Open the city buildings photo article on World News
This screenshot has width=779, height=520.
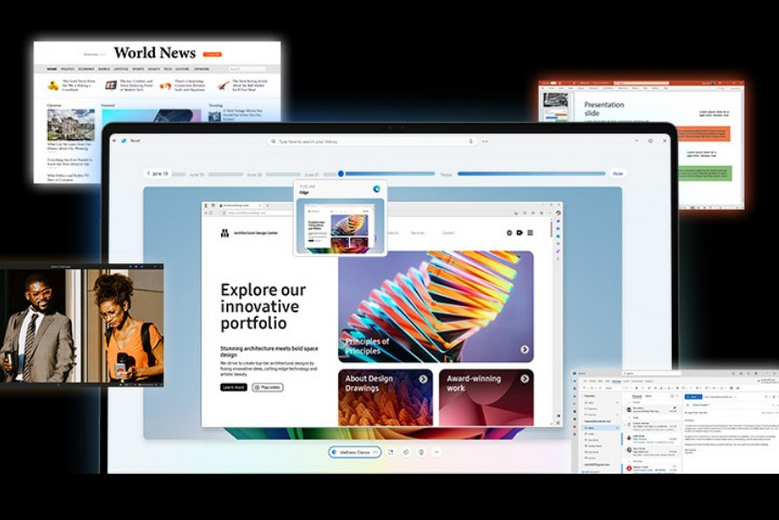71,125
